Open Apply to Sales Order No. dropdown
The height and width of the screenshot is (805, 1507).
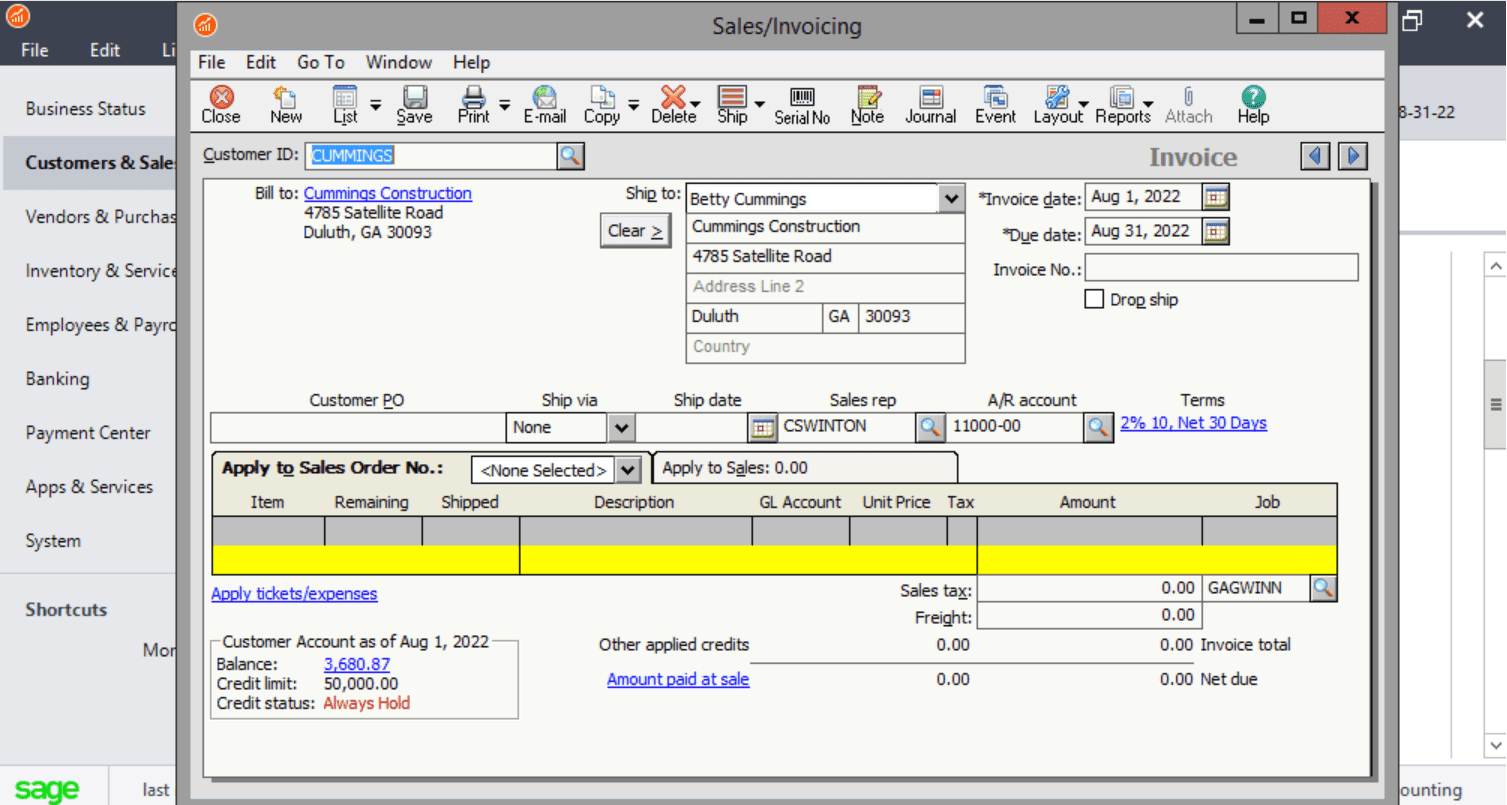coord(628,469)
